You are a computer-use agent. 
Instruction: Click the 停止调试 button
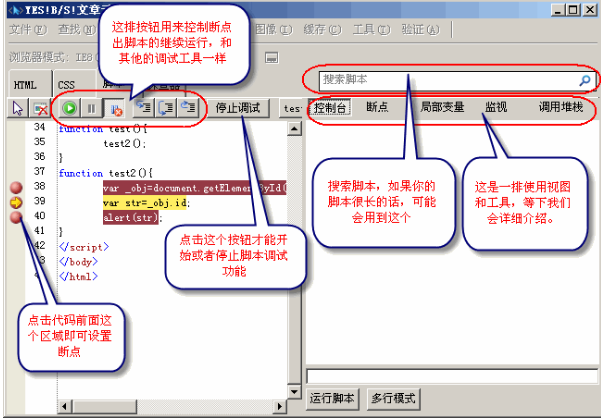(x=238, y=108)
